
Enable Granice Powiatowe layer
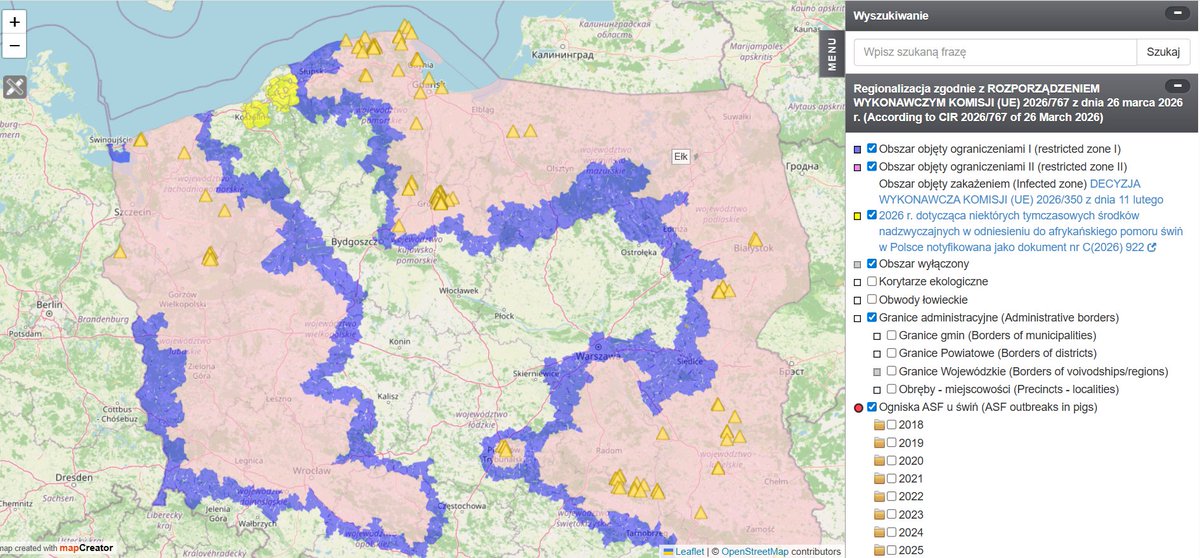[892, 353]
